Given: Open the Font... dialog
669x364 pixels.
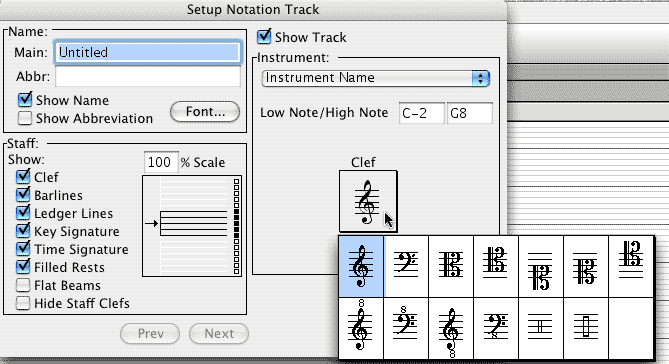Looking at the screenshot, I should click(205, 112).
